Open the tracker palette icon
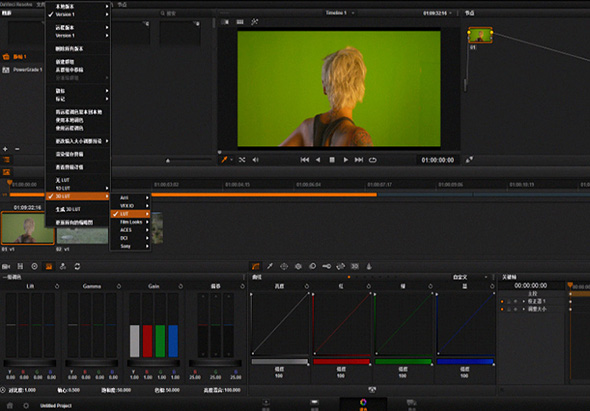This screenshot has height=411, width=590. coord(298,266)
